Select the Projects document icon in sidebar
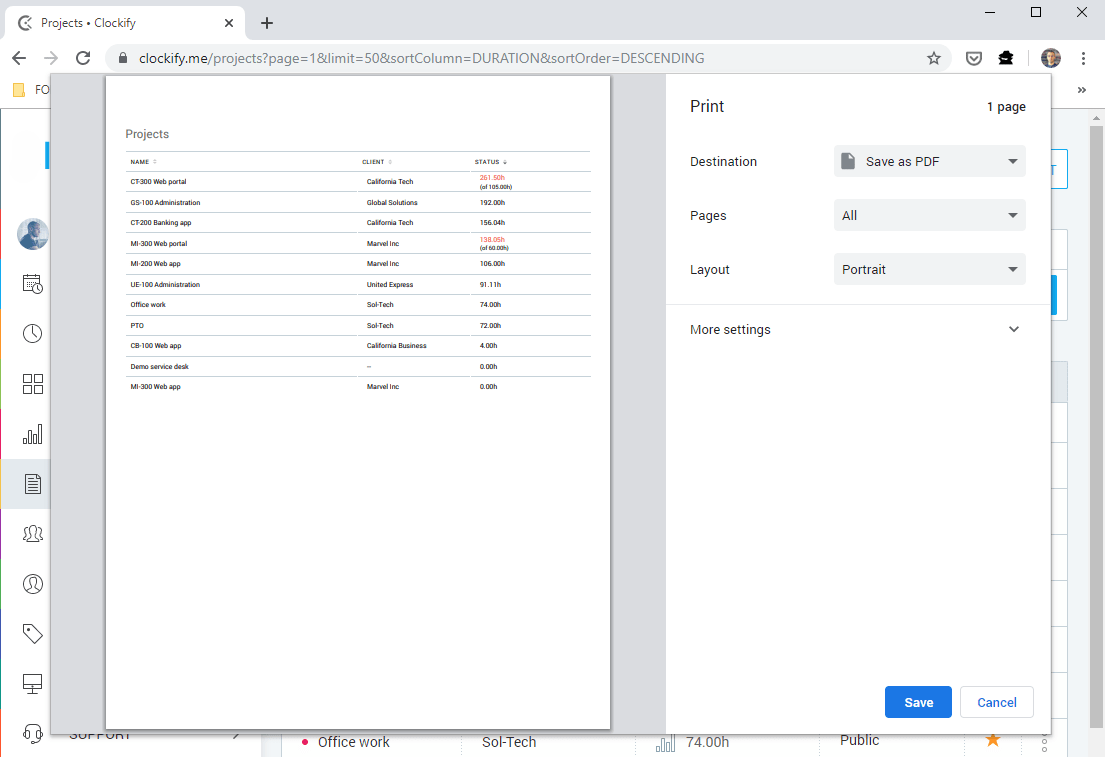Viewport: 1105px width, 757px height. tap(33, 484)
